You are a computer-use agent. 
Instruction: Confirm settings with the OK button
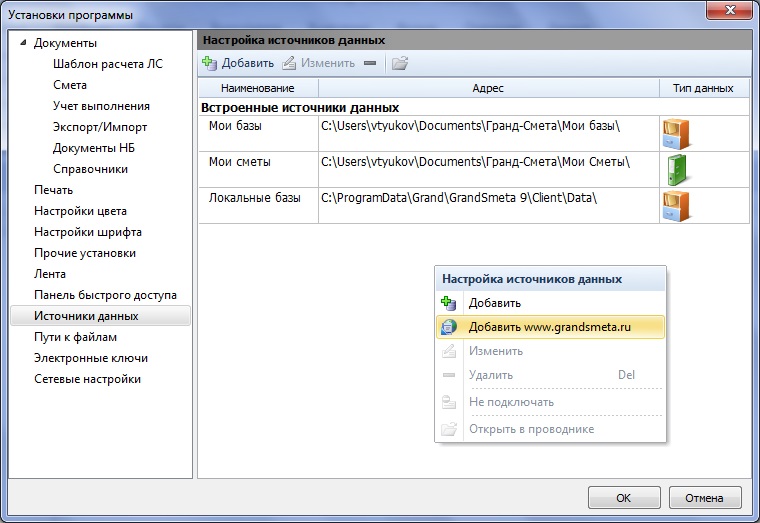[x=624, y=498]
